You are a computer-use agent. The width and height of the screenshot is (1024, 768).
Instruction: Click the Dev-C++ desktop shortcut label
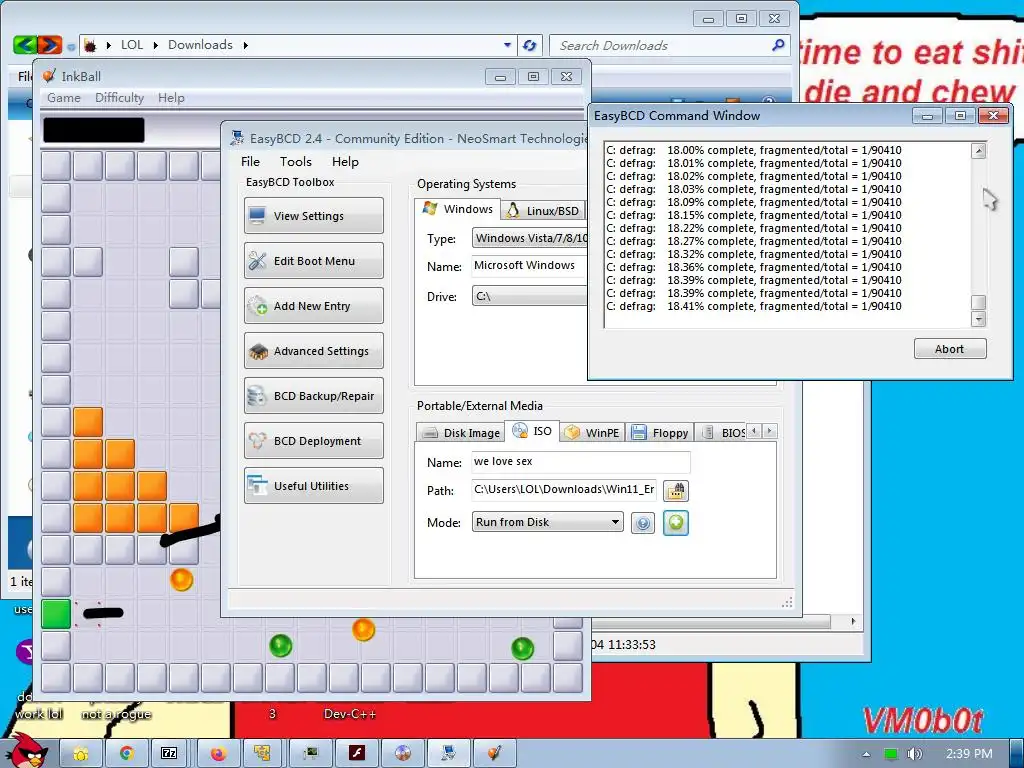pos(350,714)
